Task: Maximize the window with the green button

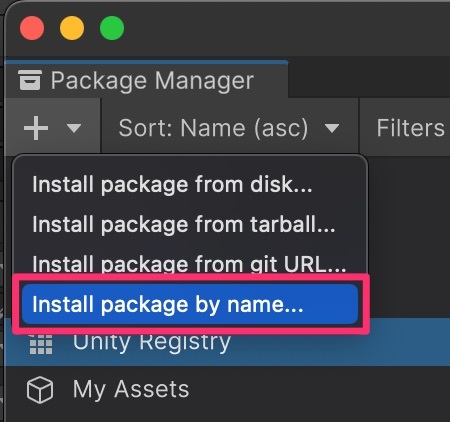Action: click(x=112, y=28)
